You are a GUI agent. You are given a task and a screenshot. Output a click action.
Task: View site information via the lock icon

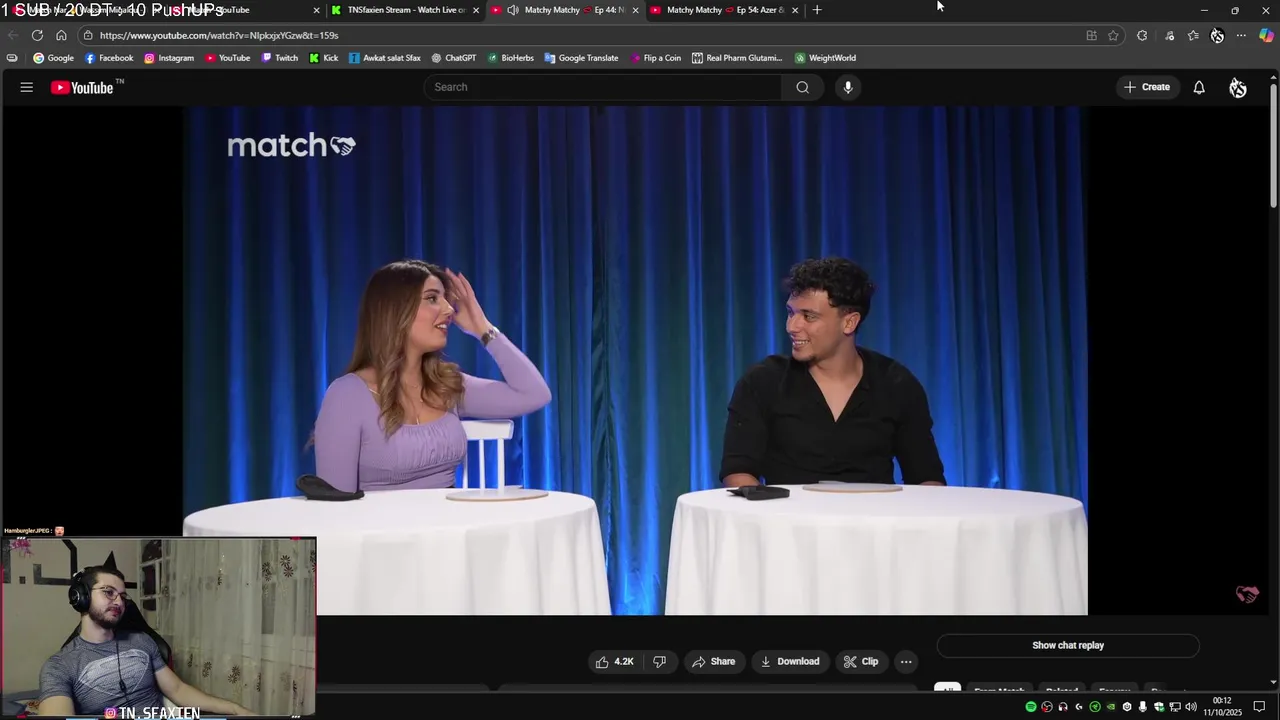point(88,35)
